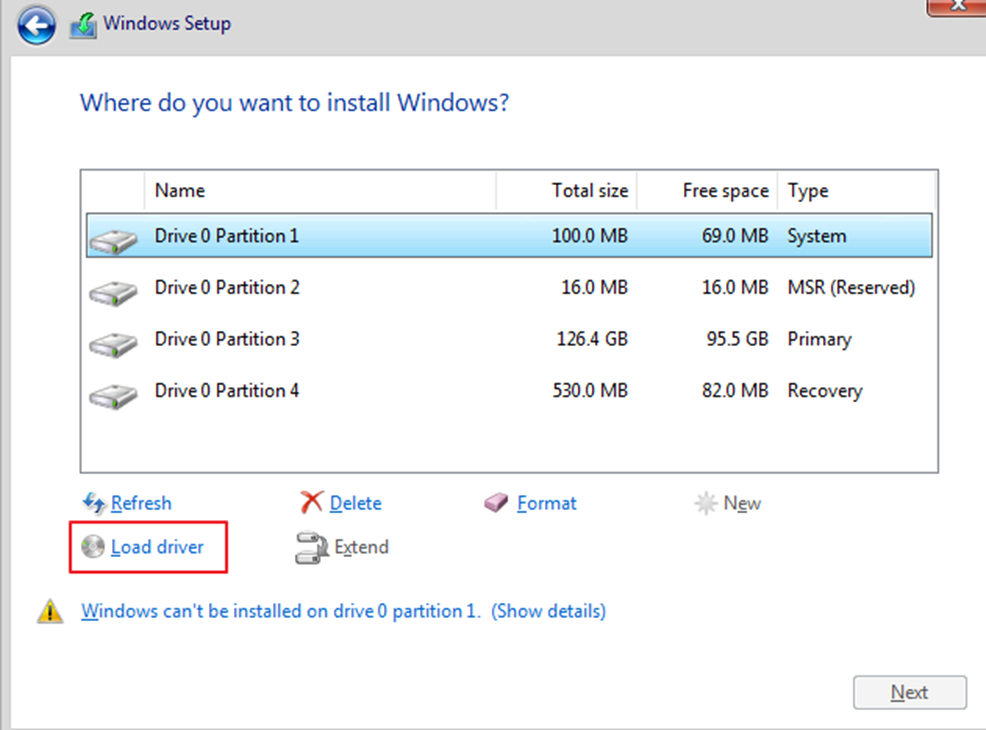The image size is (986, 730).
Task: Click the disk icon for Partition 3
Action: 113,345
